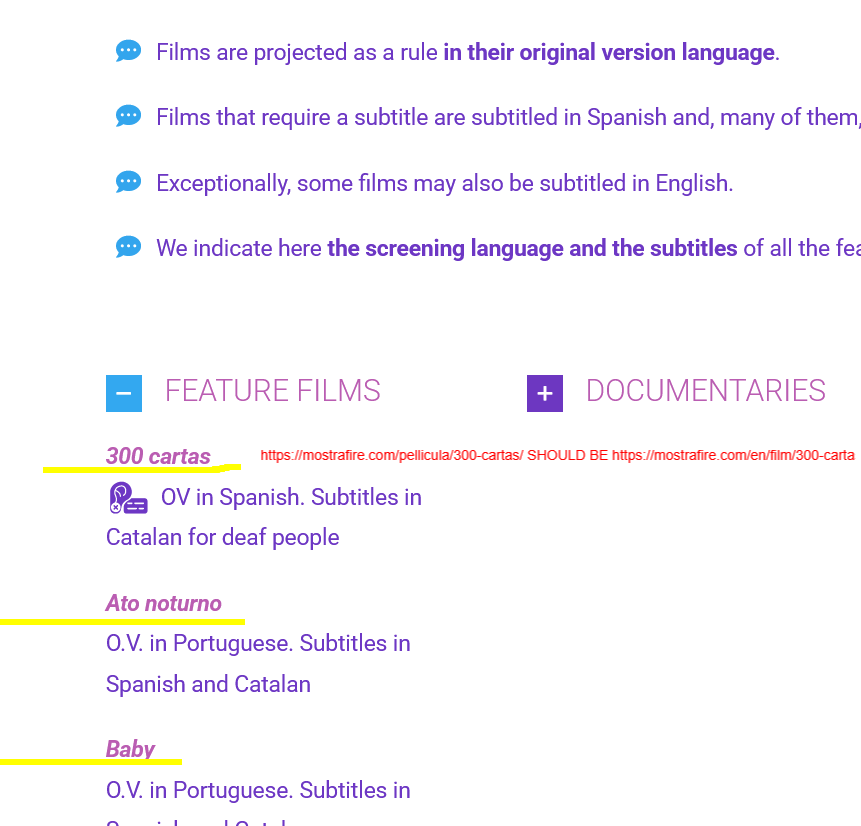The image size is (861, 826).
Task: Open the Baby film link
Action: [x=130, y=749]
